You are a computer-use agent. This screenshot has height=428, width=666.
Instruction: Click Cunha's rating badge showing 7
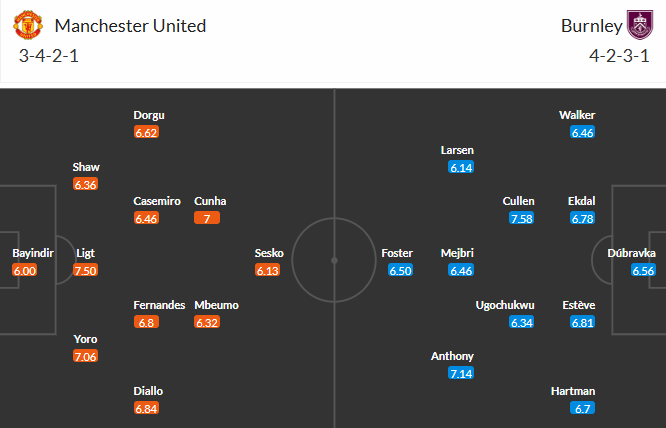click(x=207, y=218)
